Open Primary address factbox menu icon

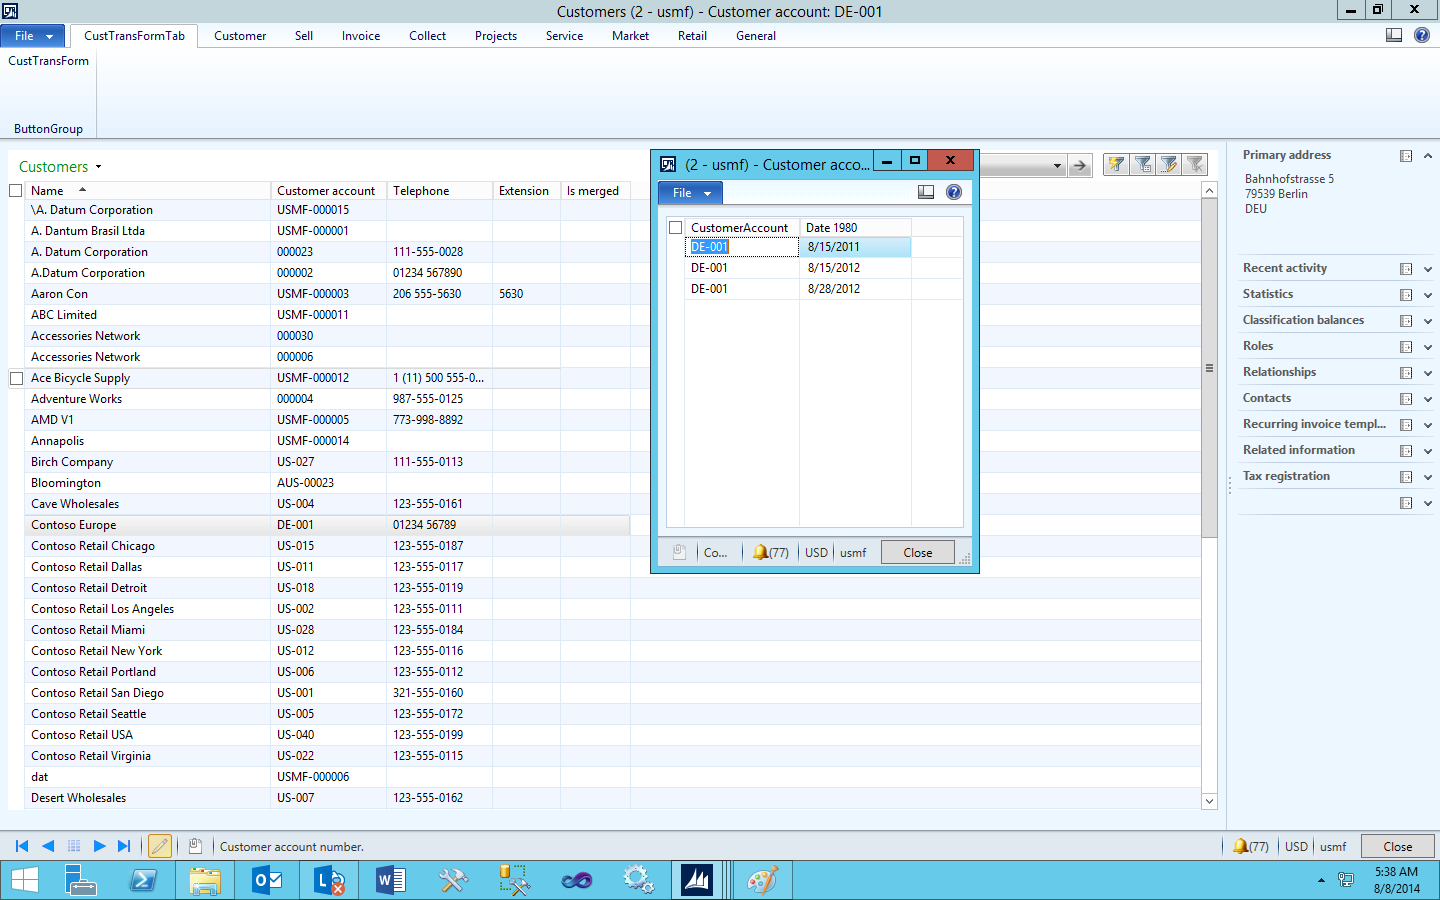point(1406,156)
